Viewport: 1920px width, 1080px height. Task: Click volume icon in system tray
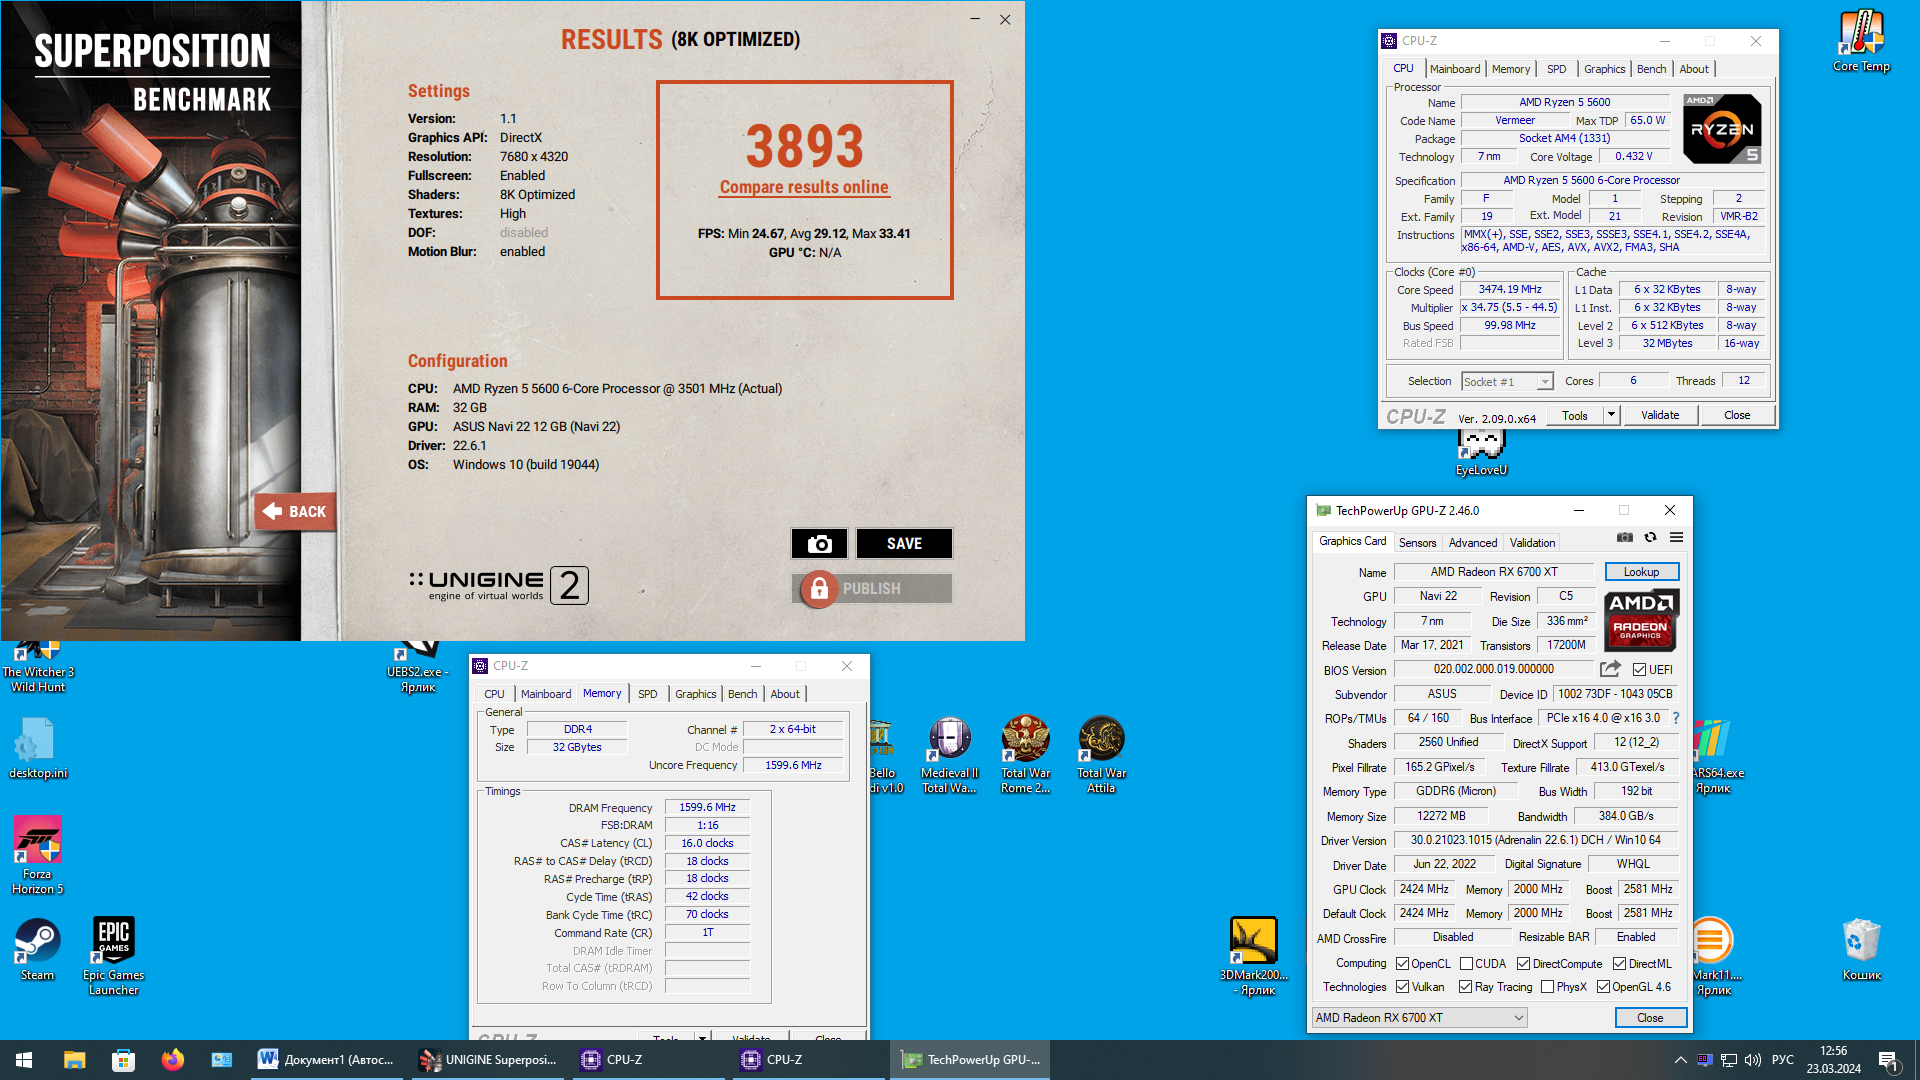pos(1752,1060)
